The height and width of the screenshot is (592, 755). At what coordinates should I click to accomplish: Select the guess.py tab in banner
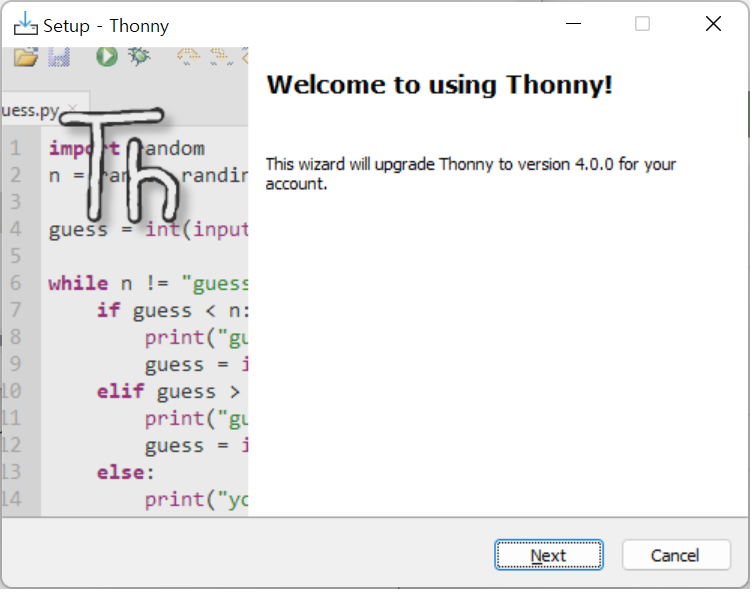(31, 111)
